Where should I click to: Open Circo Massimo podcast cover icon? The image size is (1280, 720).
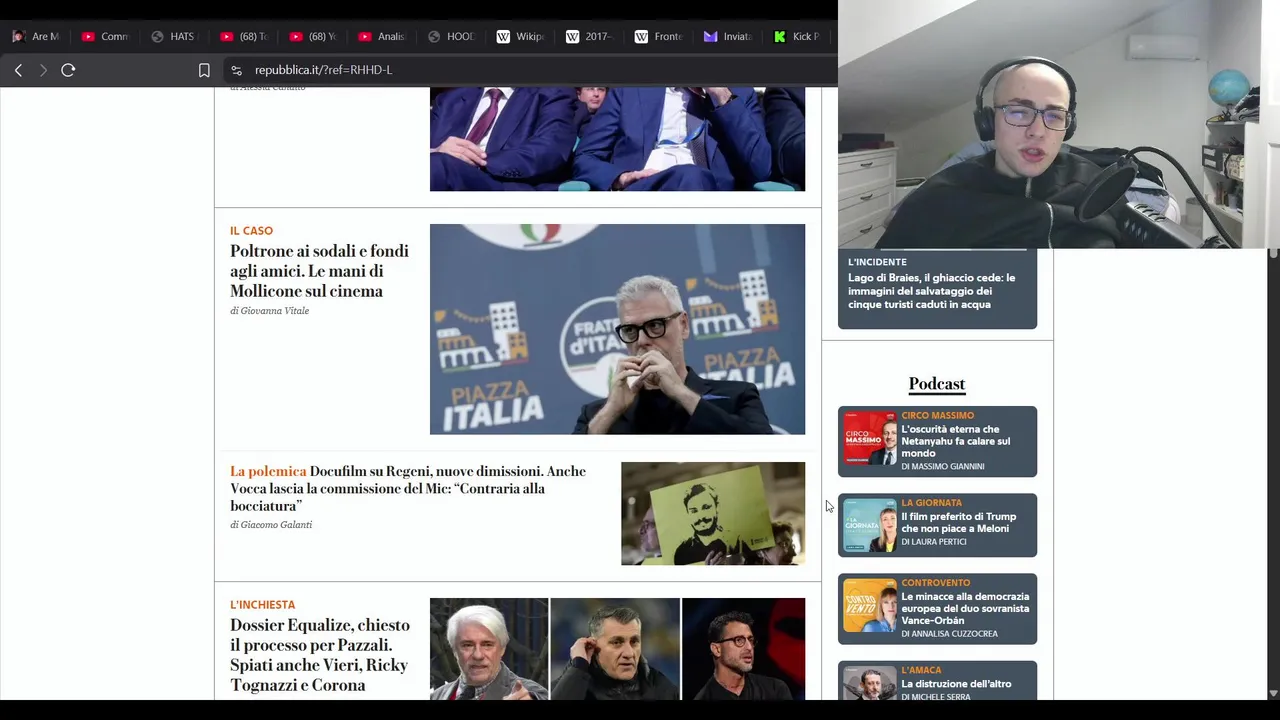tap(870, 439)
